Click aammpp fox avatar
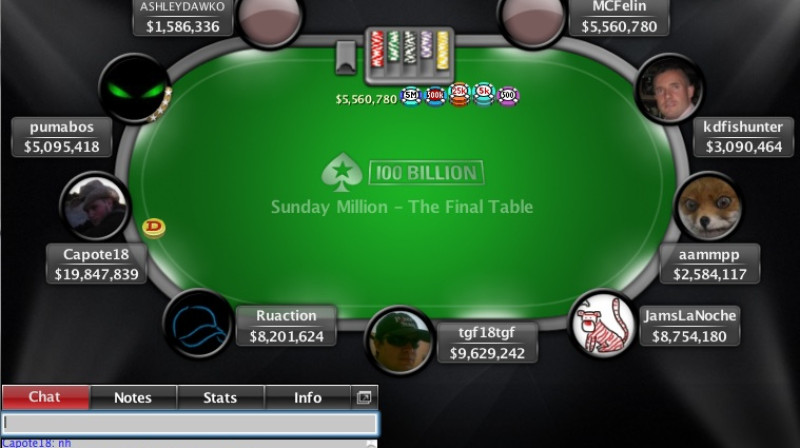Screen dimensions: 800x448 [x=708, y=206]
